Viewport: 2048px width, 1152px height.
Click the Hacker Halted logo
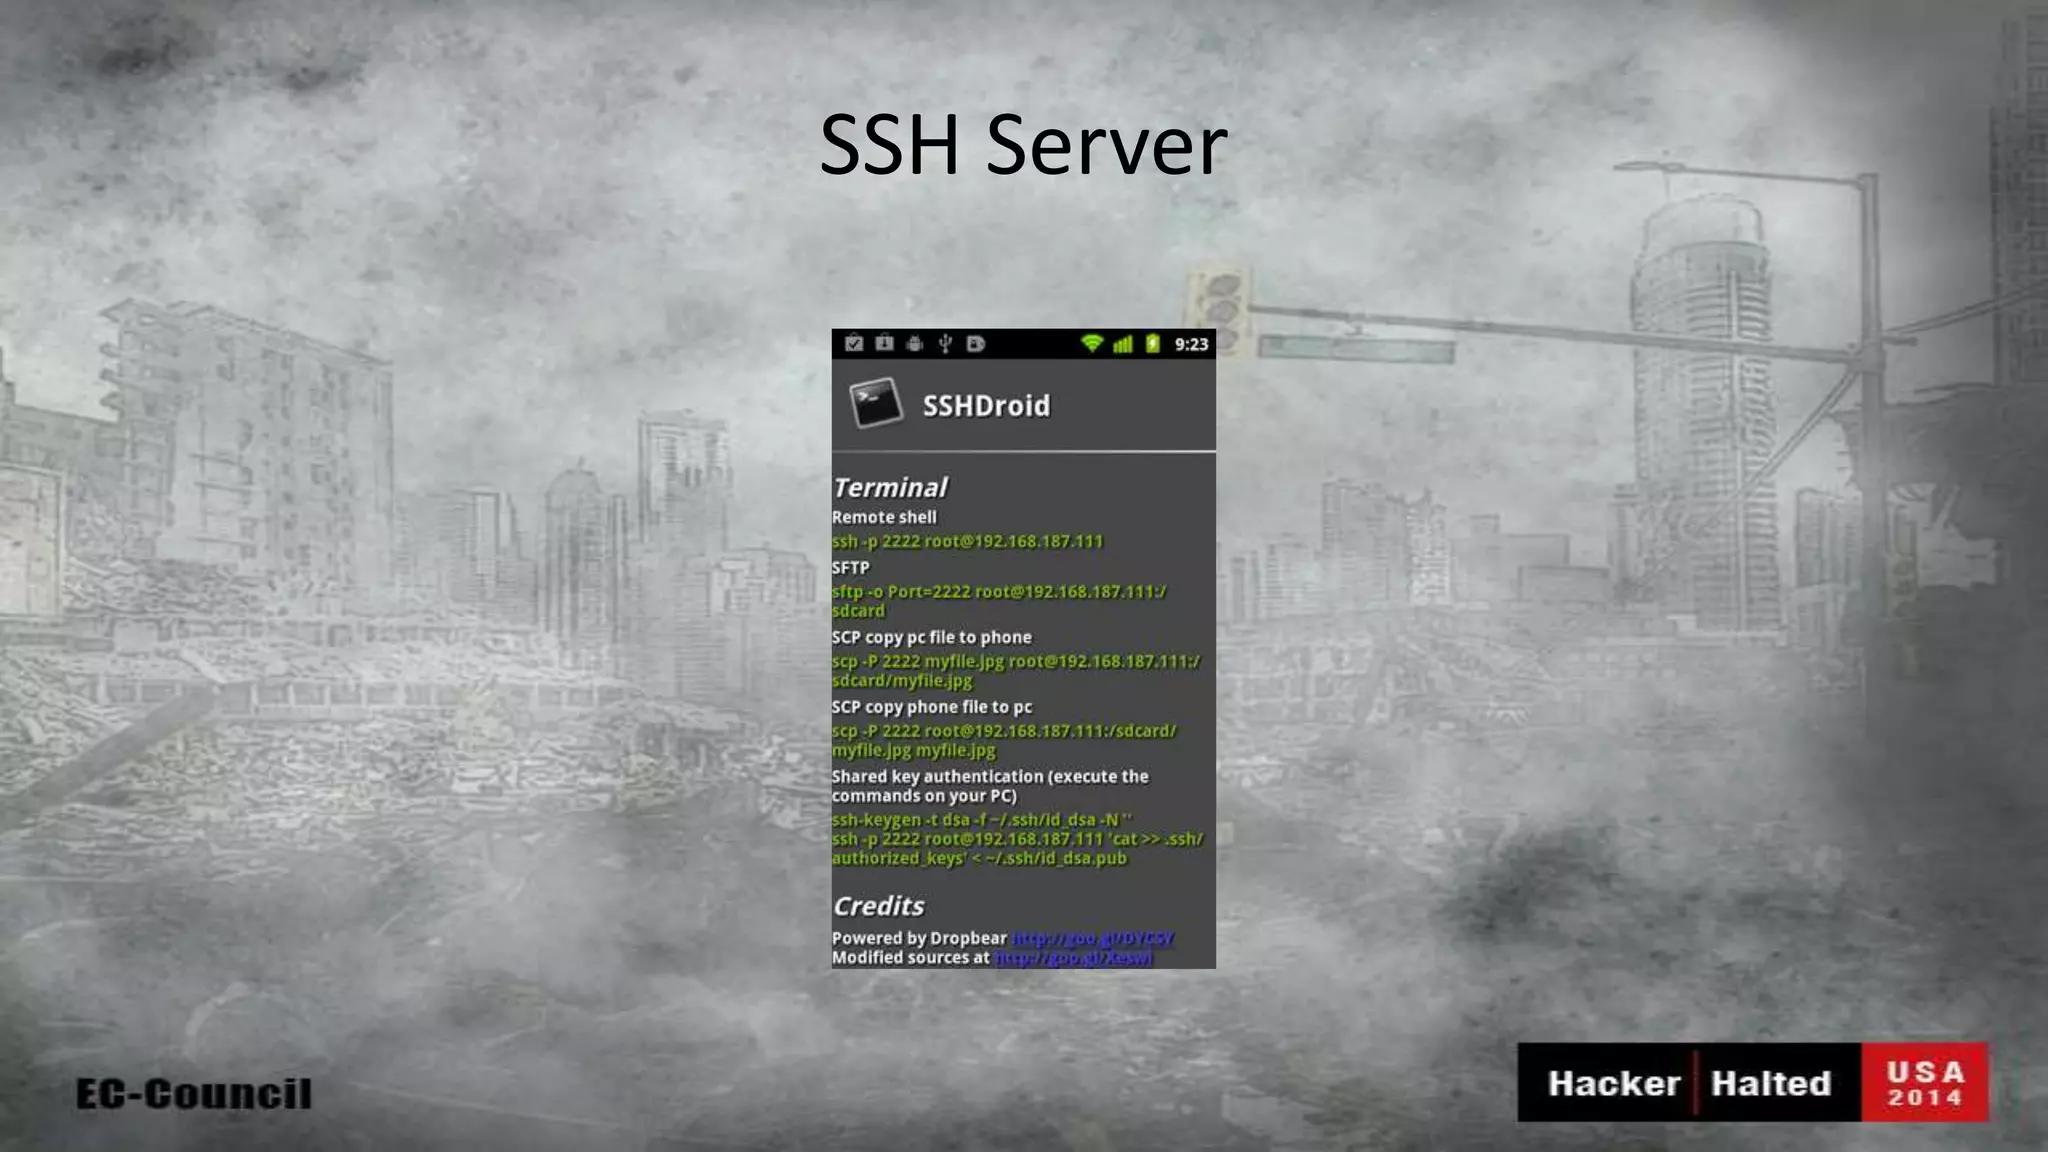coord(1689,1083)
